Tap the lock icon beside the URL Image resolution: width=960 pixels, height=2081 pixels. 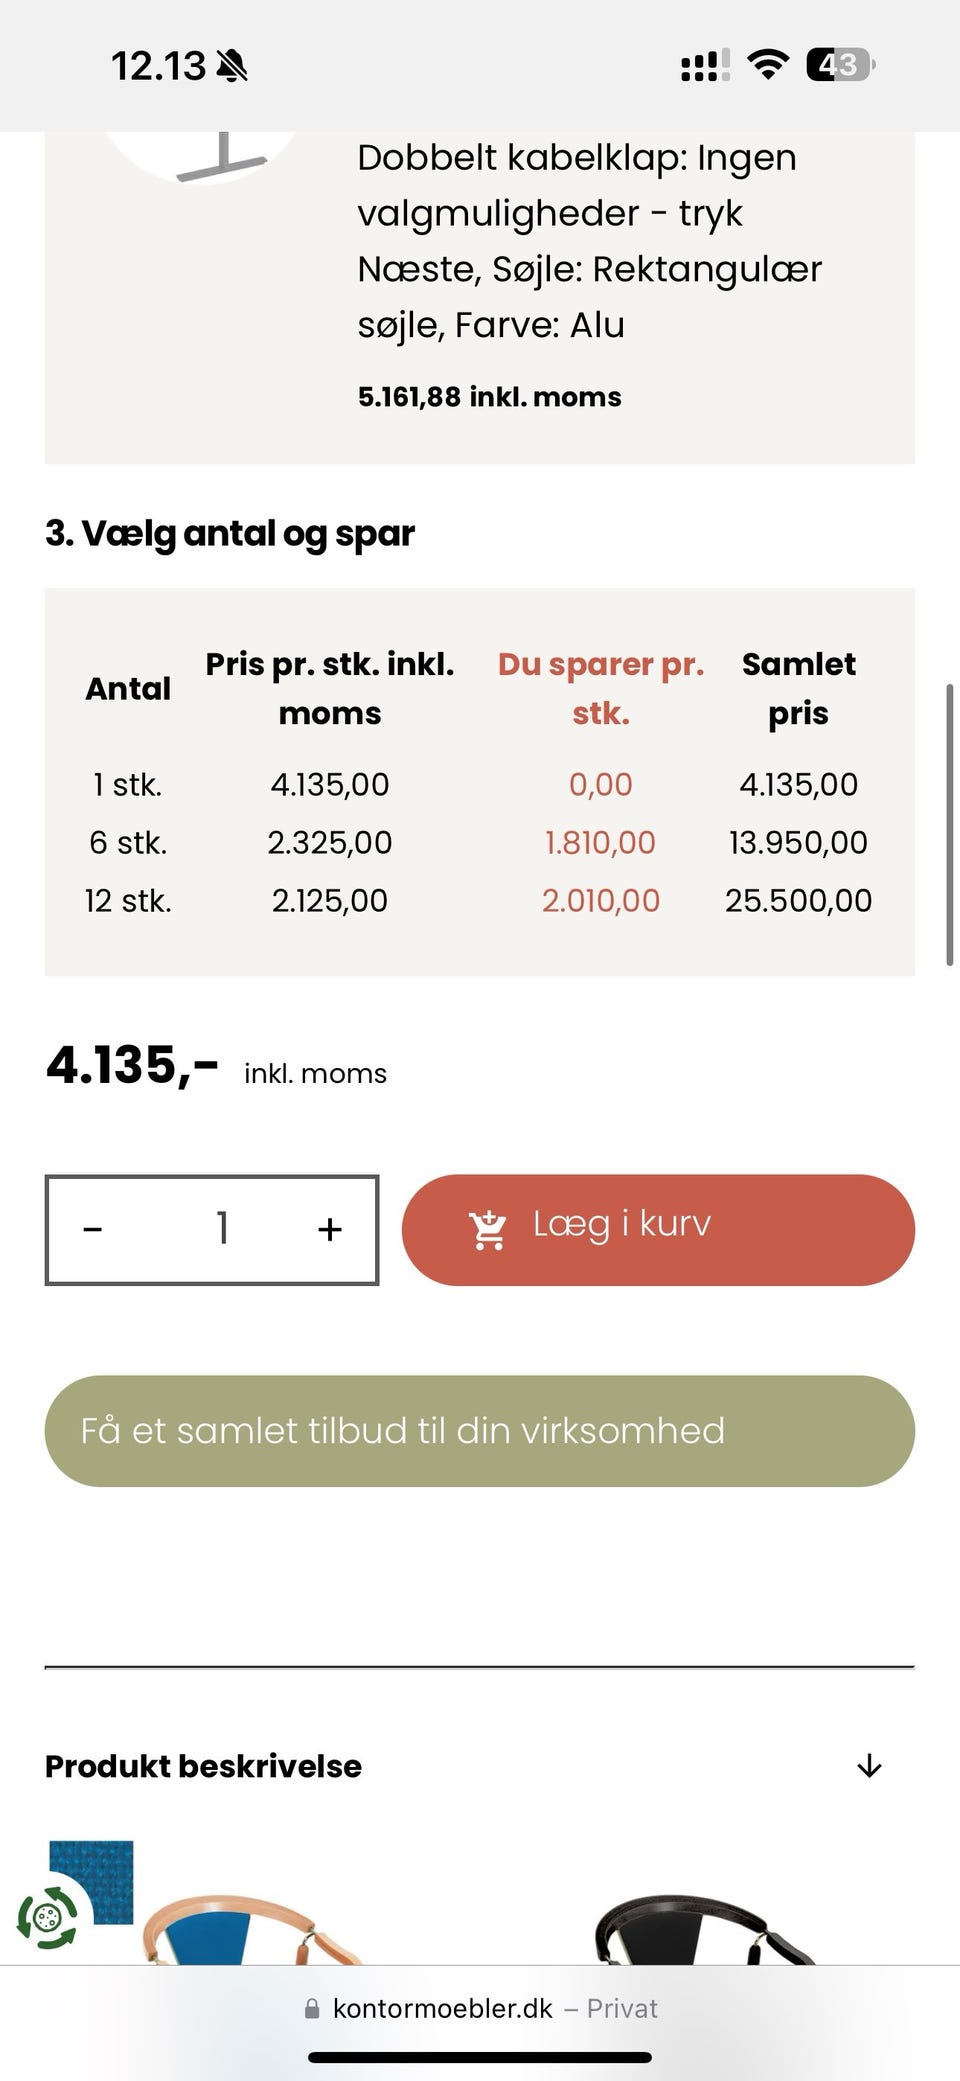[x=312, y=2008]
